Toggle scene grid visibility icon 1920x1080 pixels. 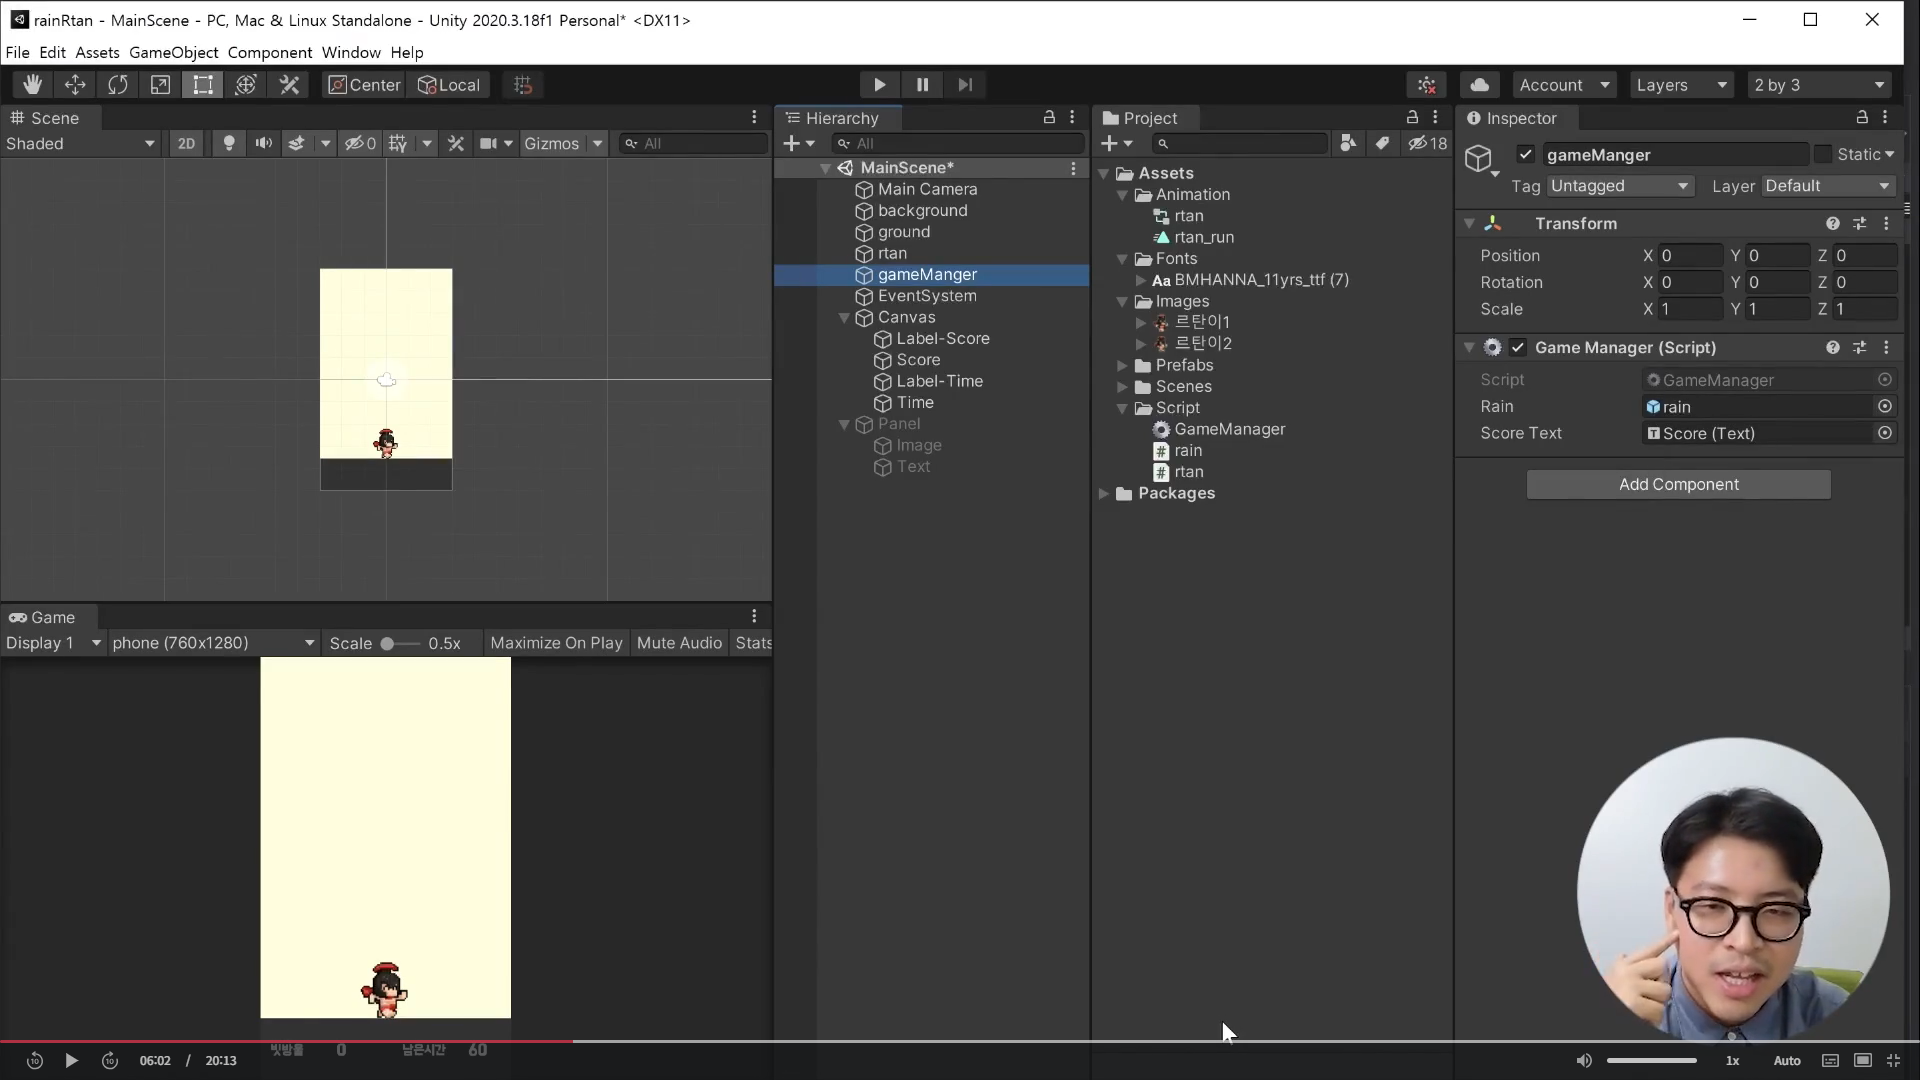point(398,143)
